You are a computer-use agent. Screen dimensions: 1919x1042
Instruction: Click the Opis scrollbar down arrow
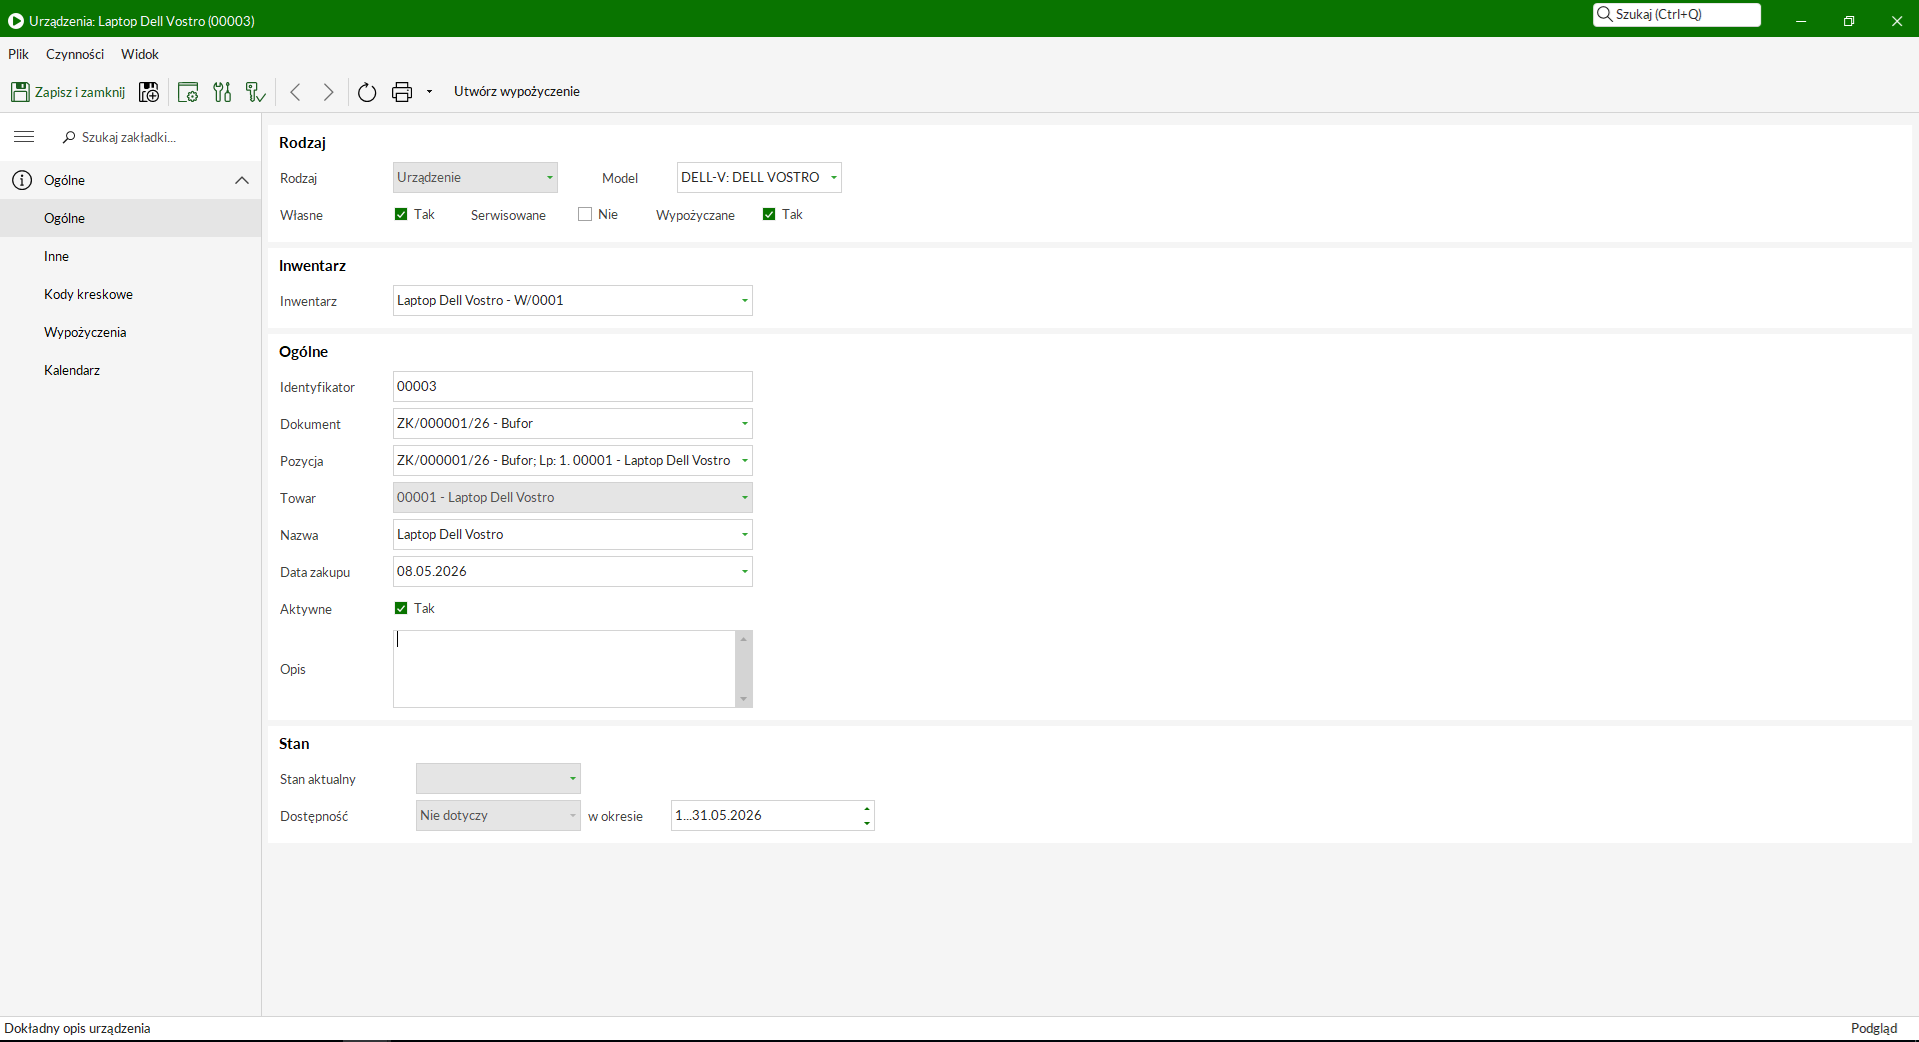(x=744, y=699)
